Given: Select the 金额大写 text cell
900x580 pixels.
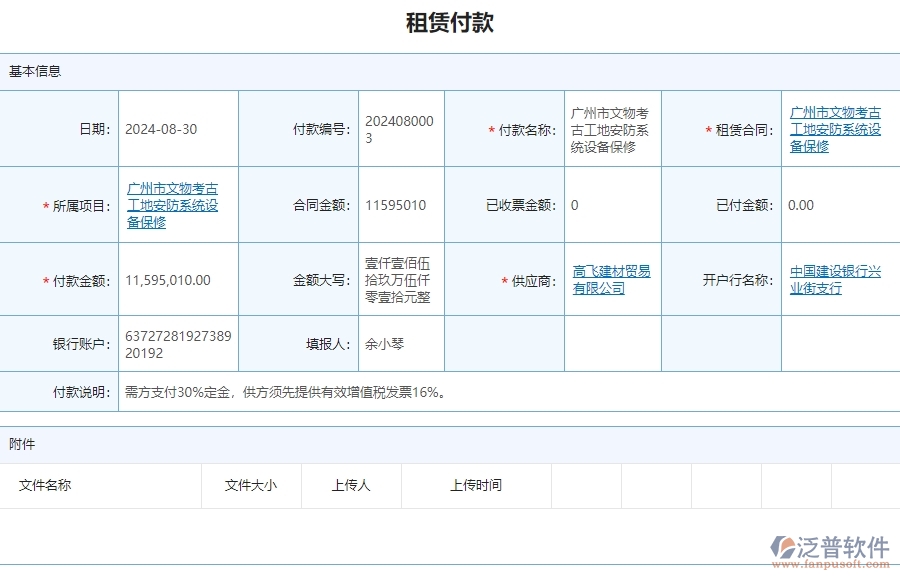Looking at the screenshot, I should click(x=395, y=279).
